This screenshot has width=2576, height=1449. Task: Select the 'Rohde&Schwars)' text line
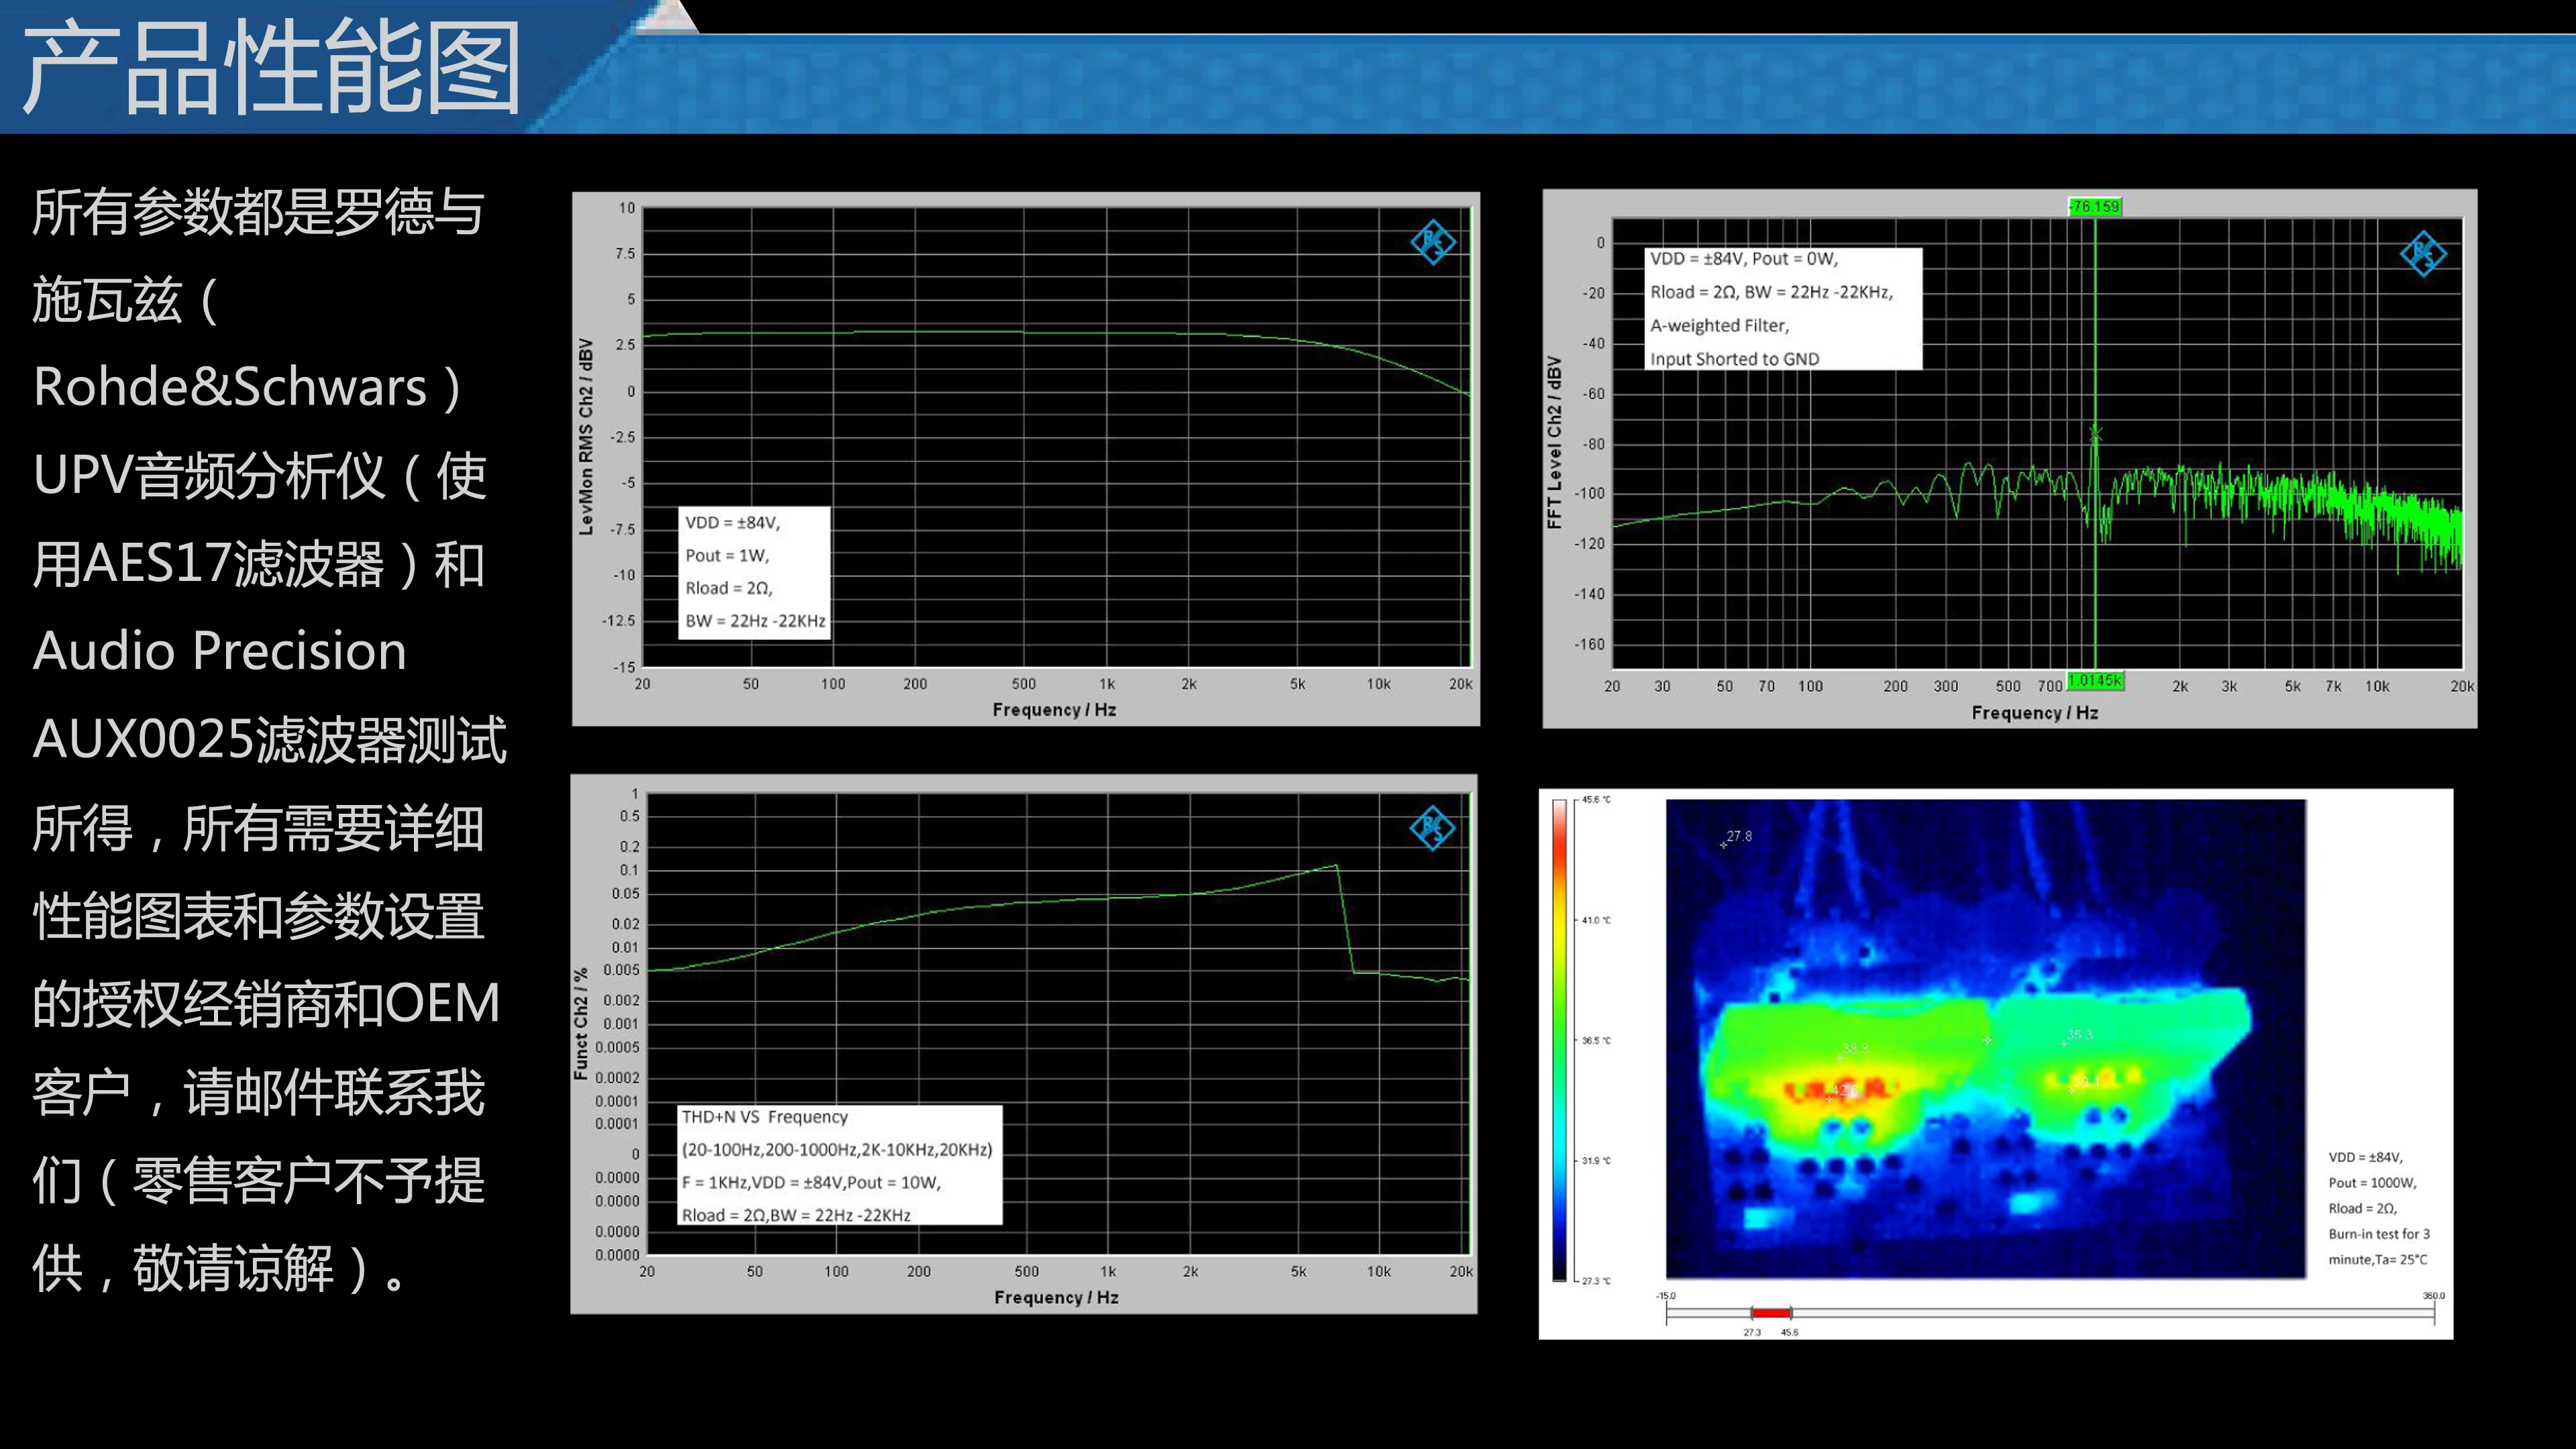tap(247, 388)
